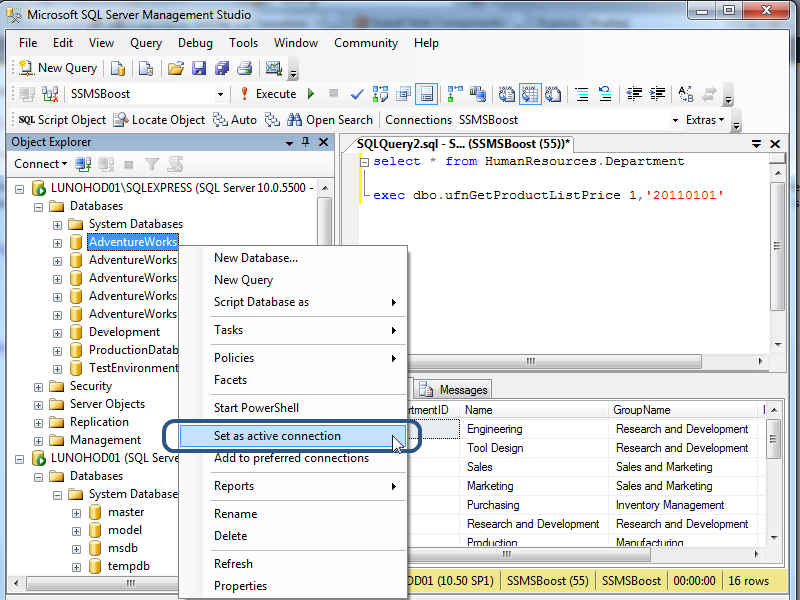This screenshot has width=800, height=600.
Task: Sort by the GroupName column header
Action: 682,410
